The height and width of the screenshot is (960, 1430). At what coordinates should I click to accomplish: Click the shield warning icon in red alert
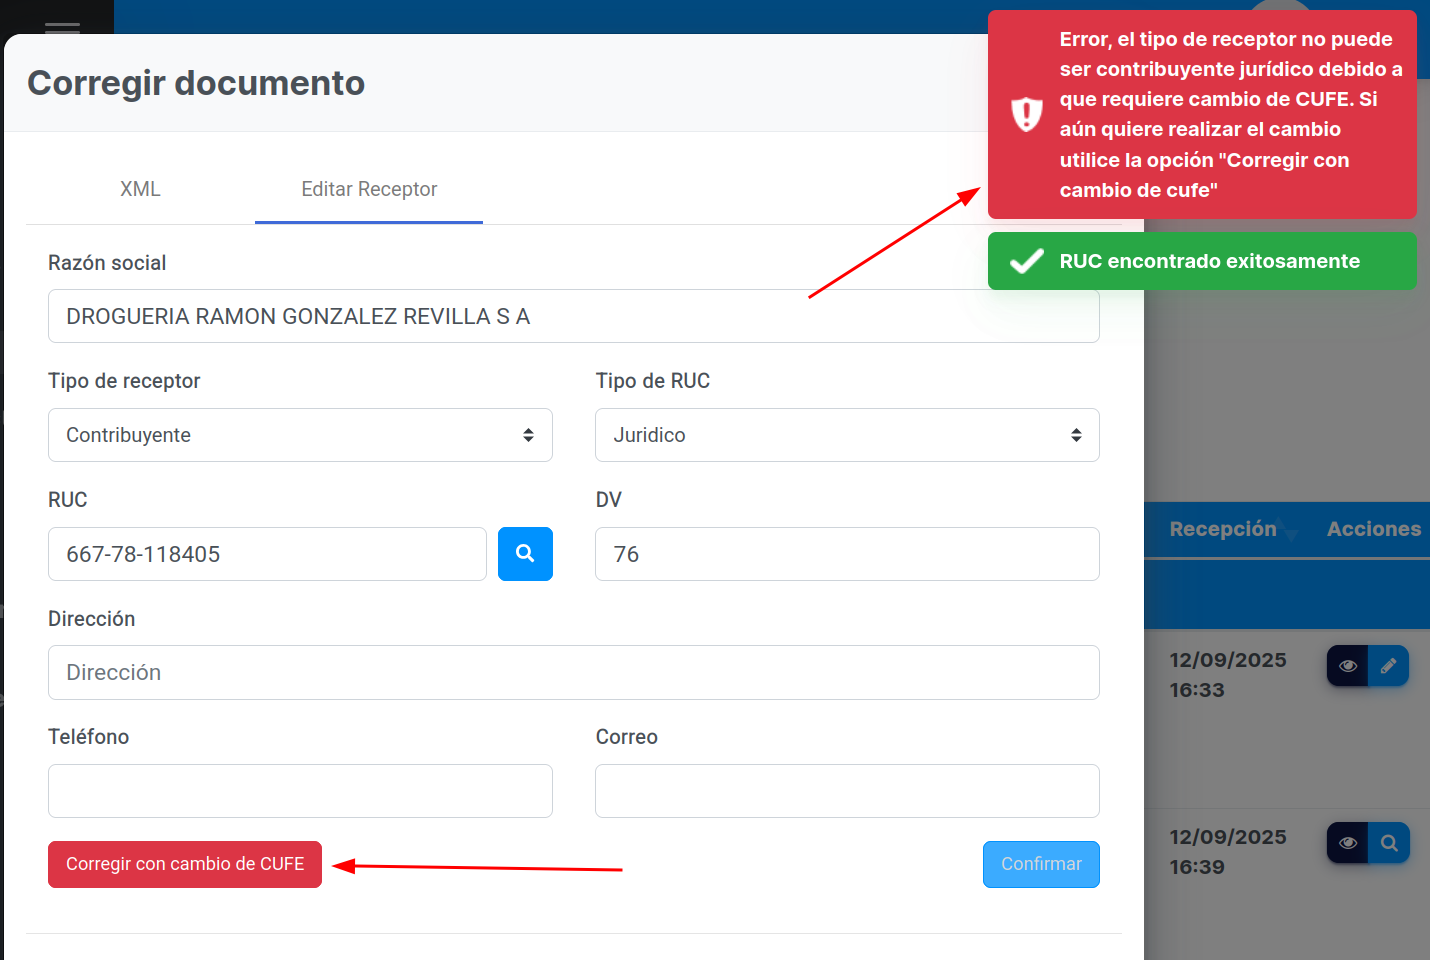coord(1026,114)
